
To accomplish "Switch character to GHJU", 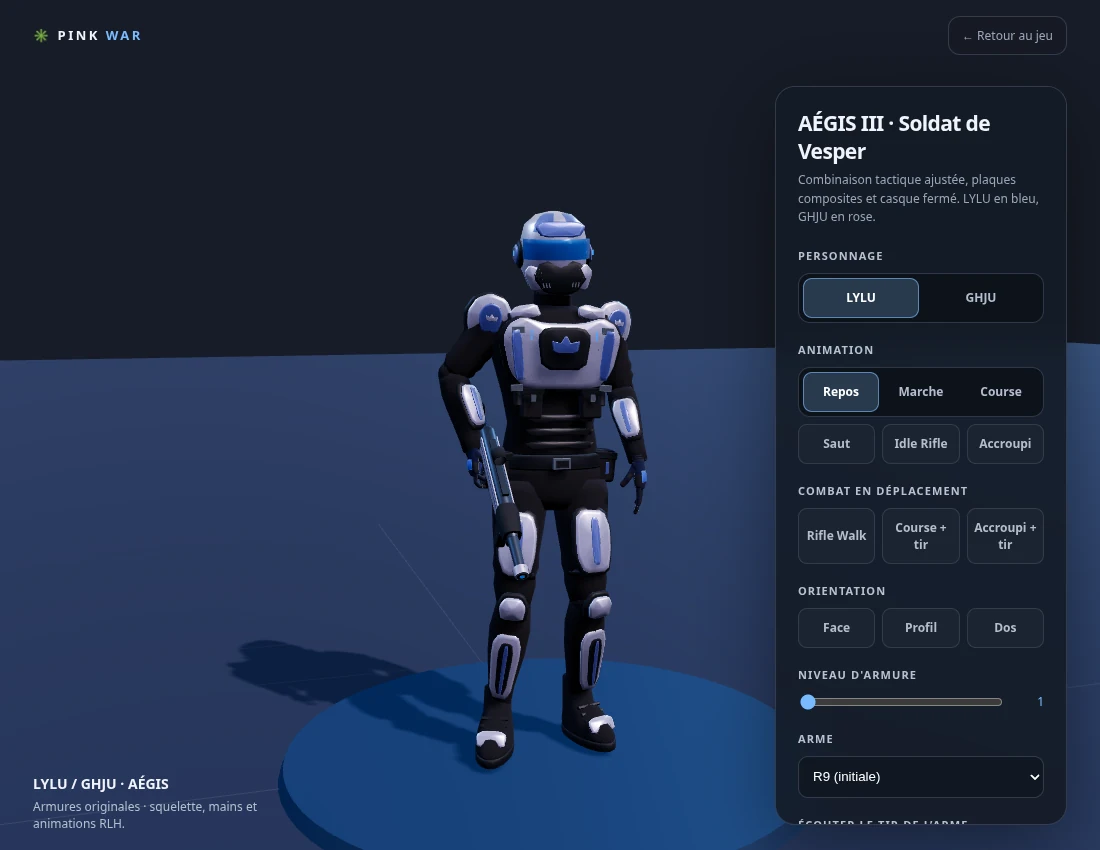I will pyautogui.click(x=980, y=298).
